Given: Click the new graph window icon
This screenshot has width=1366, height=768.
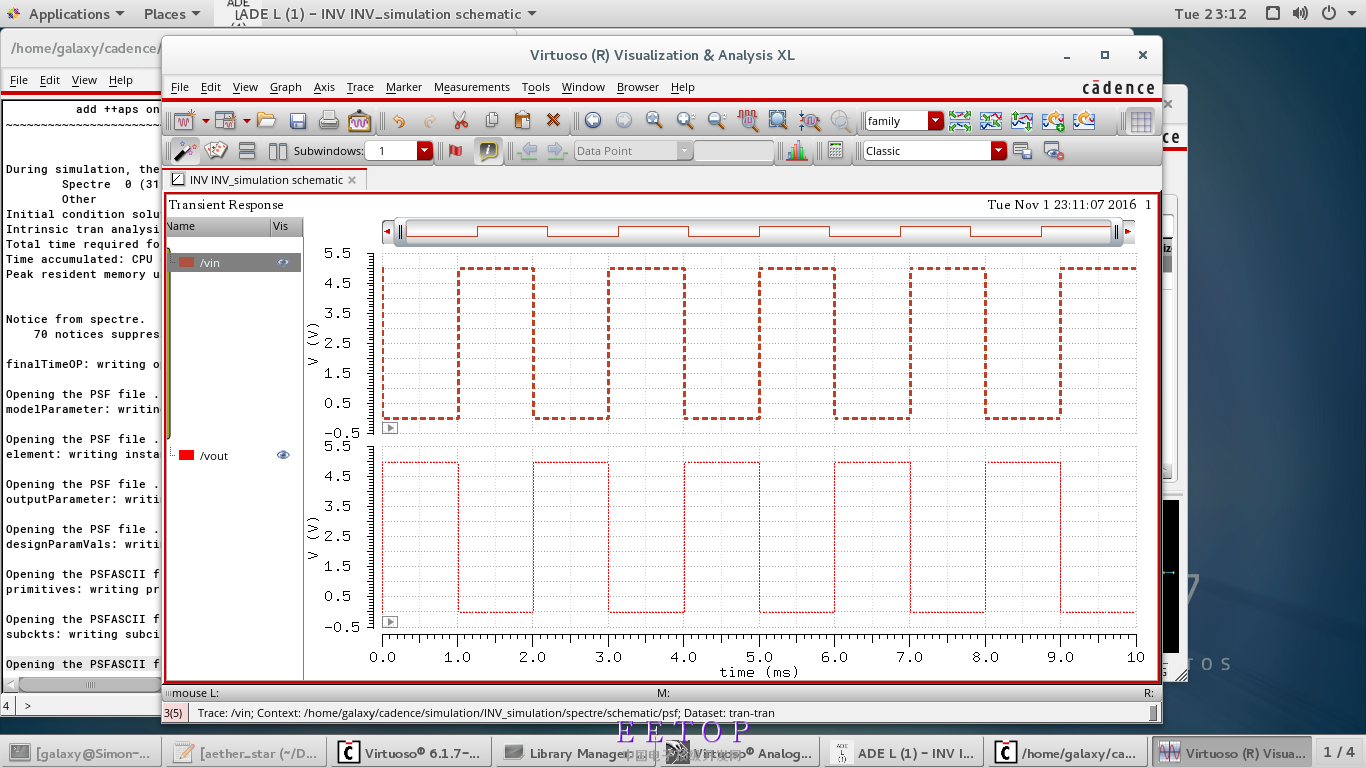Looking at the screenshot, I should [184, 121].
